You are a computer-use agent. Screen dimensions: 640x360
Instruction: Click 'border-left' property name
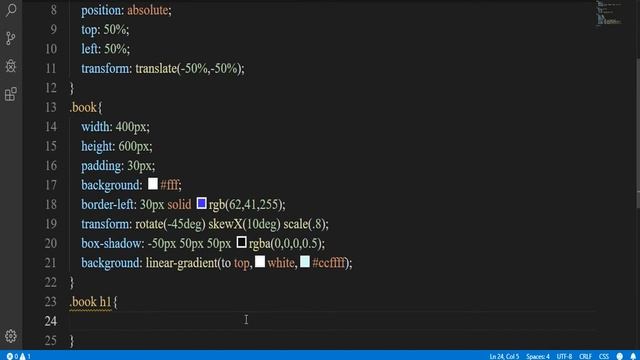107,204
